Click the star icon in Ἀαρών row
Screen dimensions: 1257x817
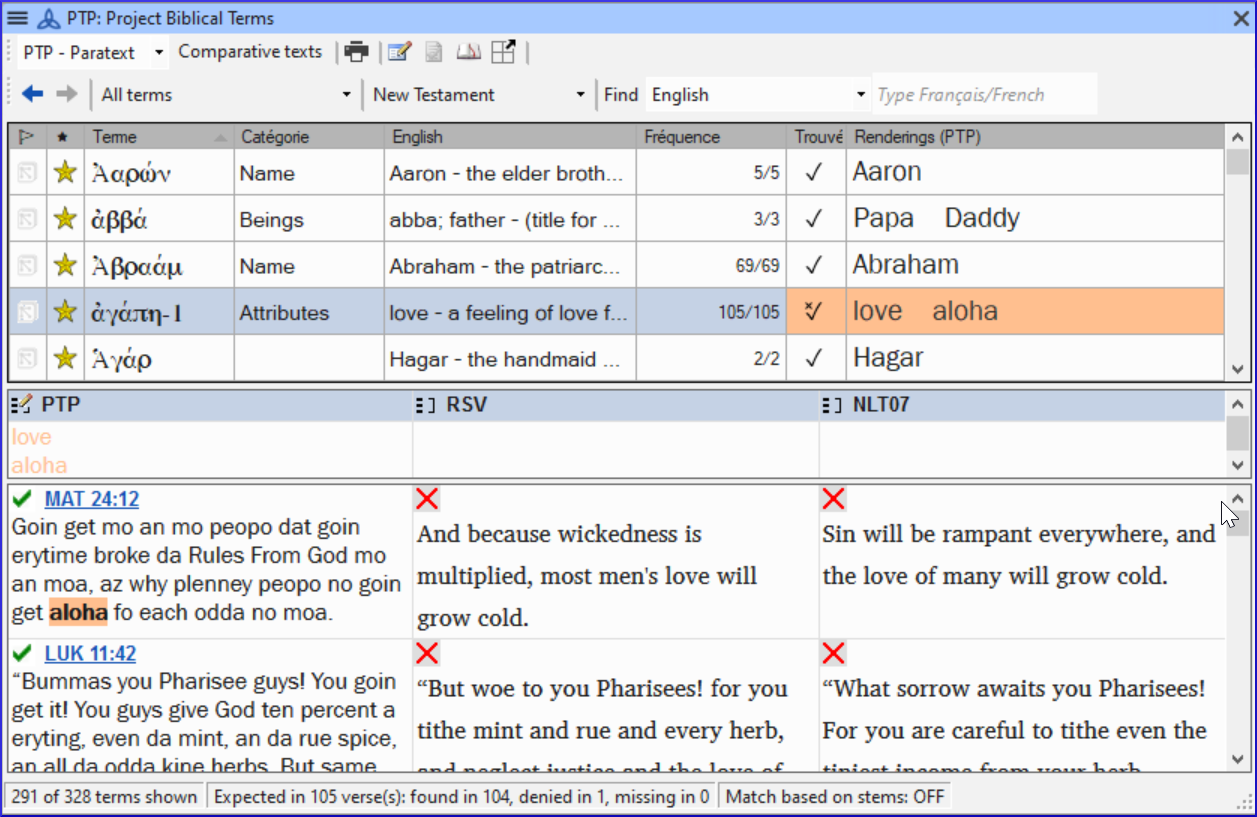coord(65,172)
